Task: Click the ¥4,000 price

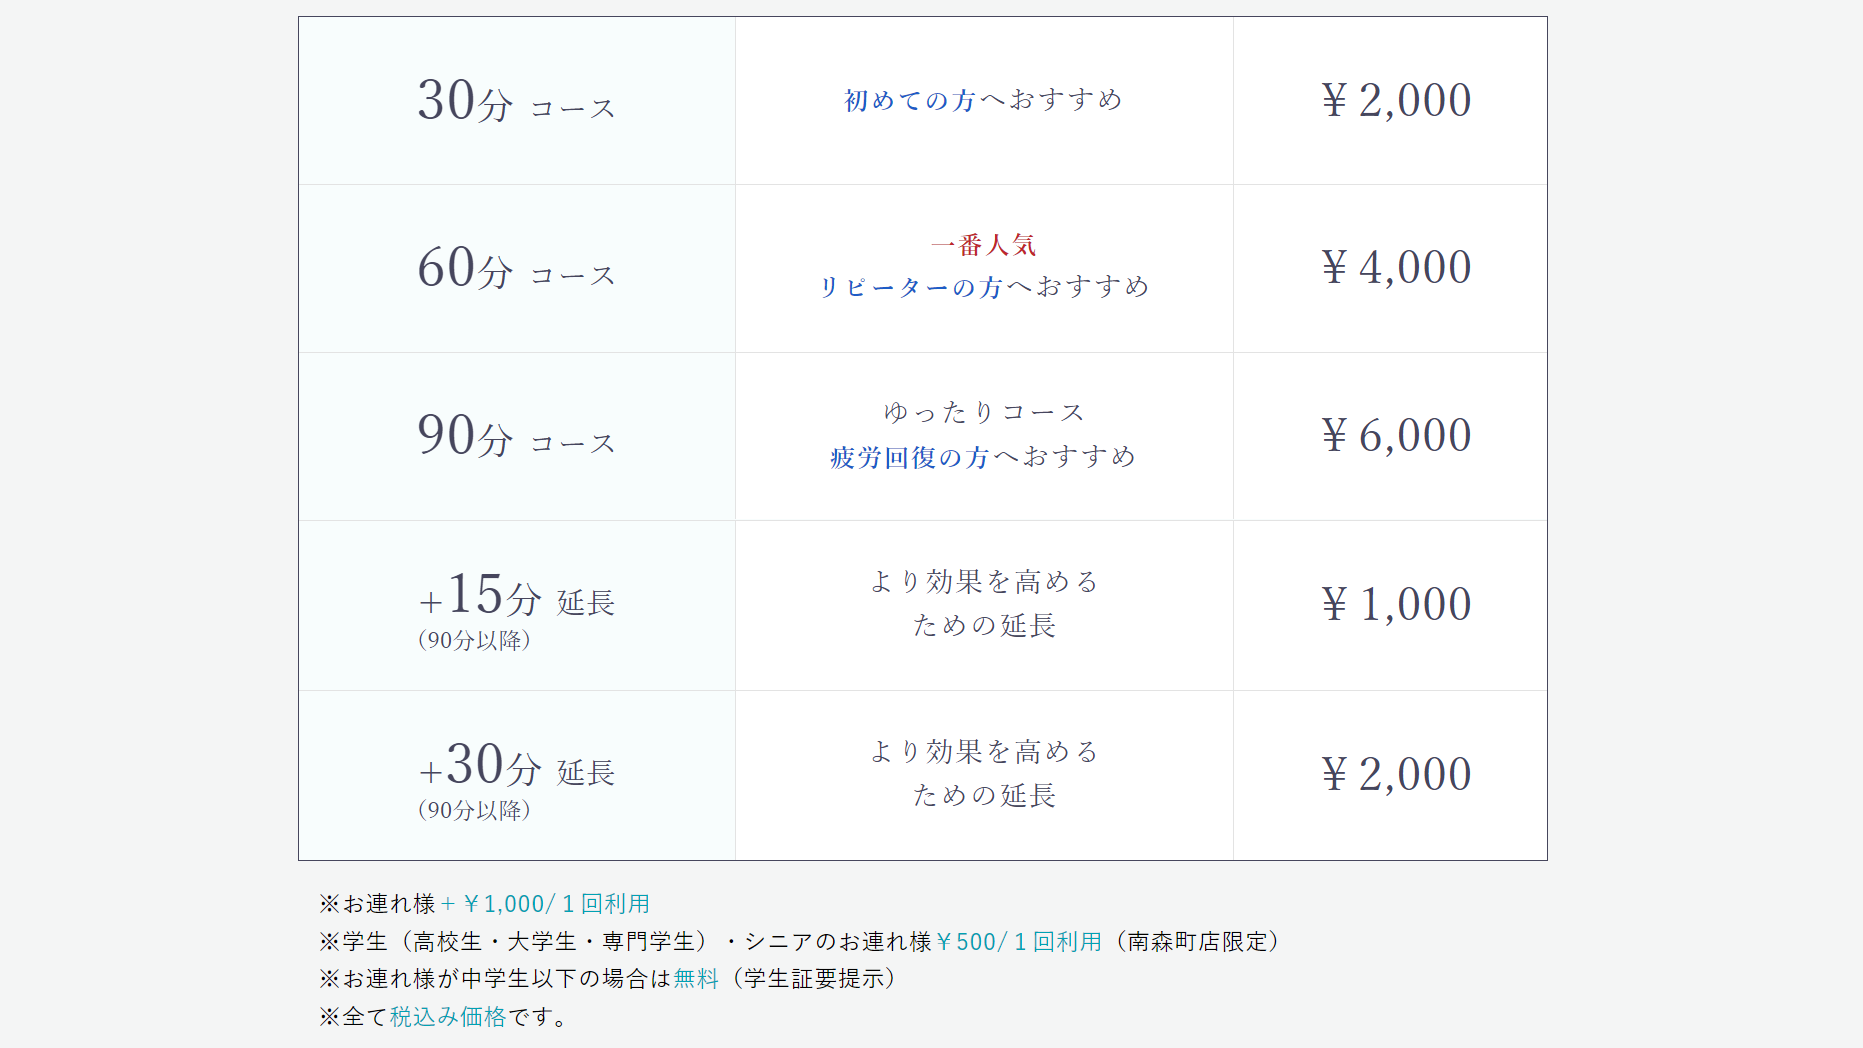Action: (x=1396, y=268)
